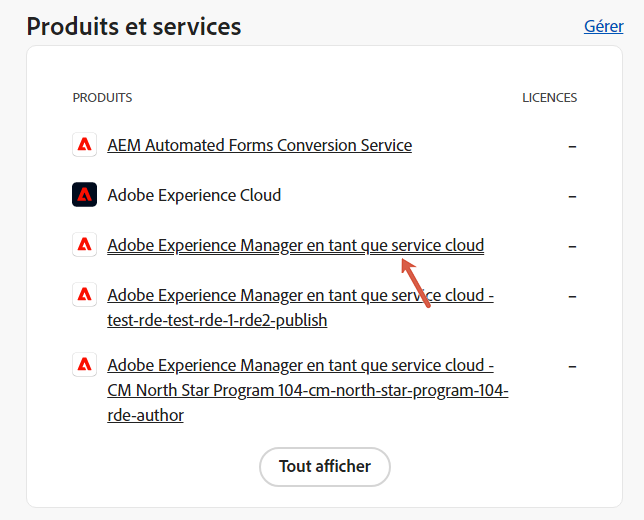Open the Gérer link
Screen dimensions: 644x520
(603, 27)
